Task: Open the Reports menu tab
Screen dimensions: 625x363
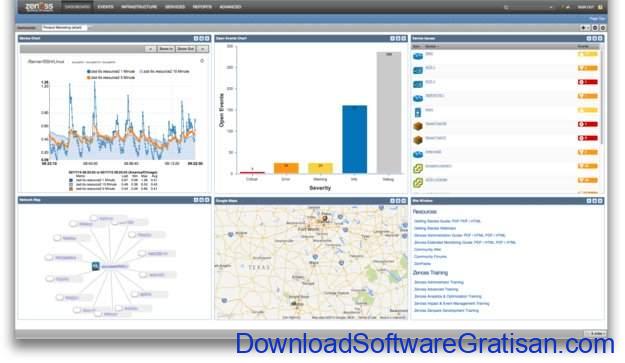Action: tap(202, 7)
